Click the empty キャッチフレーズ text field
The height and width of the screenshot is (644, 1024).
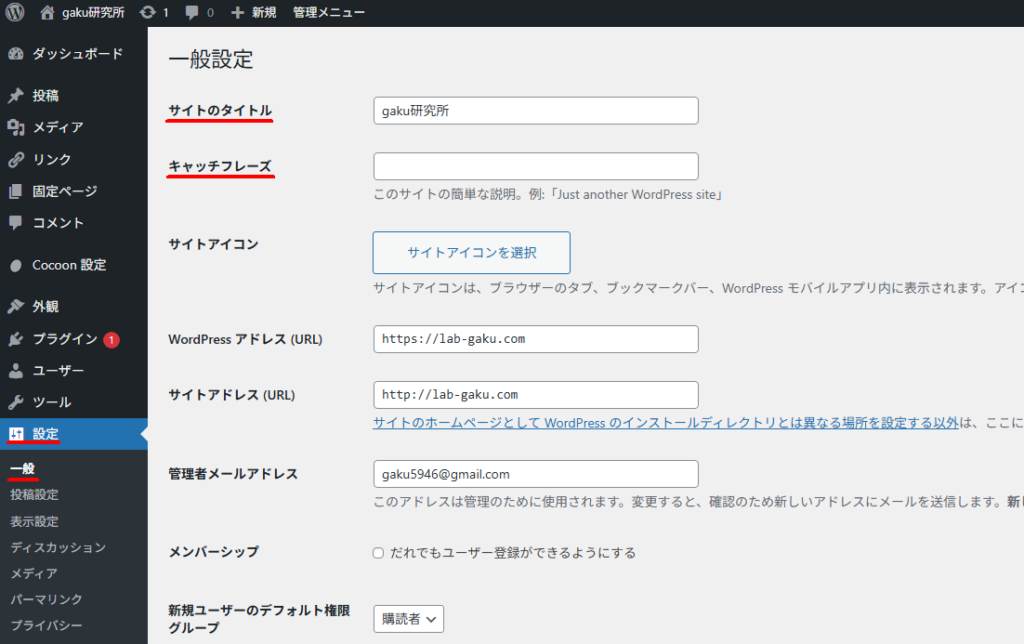(x=535, y=166)
